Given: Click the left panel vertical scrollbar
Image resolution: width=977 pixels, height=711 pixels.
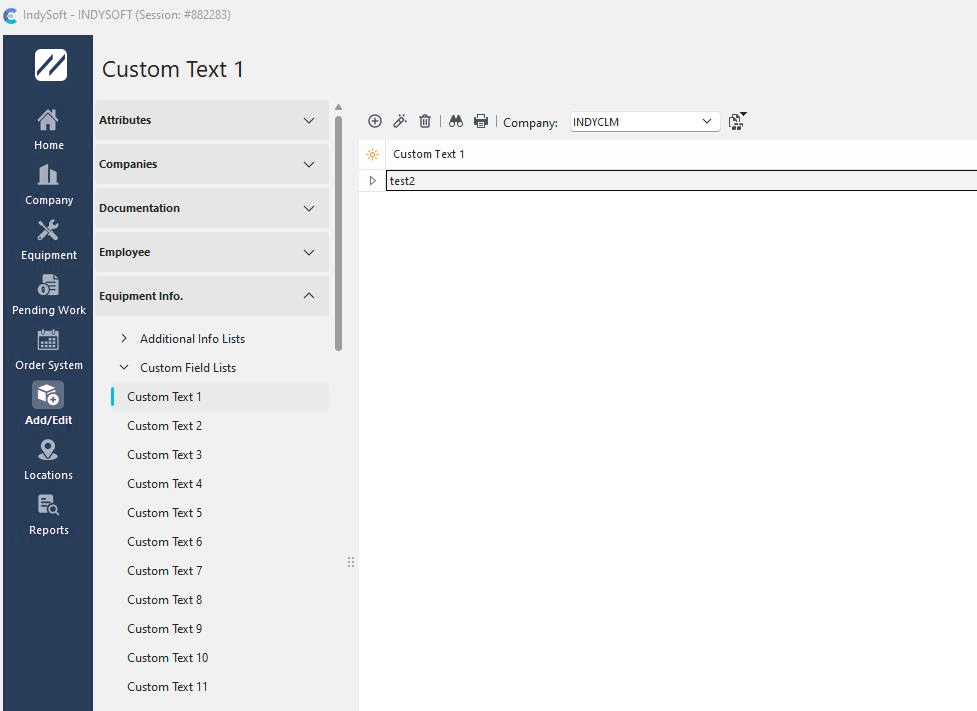Looking at the screenshot, I should point(338,234).
